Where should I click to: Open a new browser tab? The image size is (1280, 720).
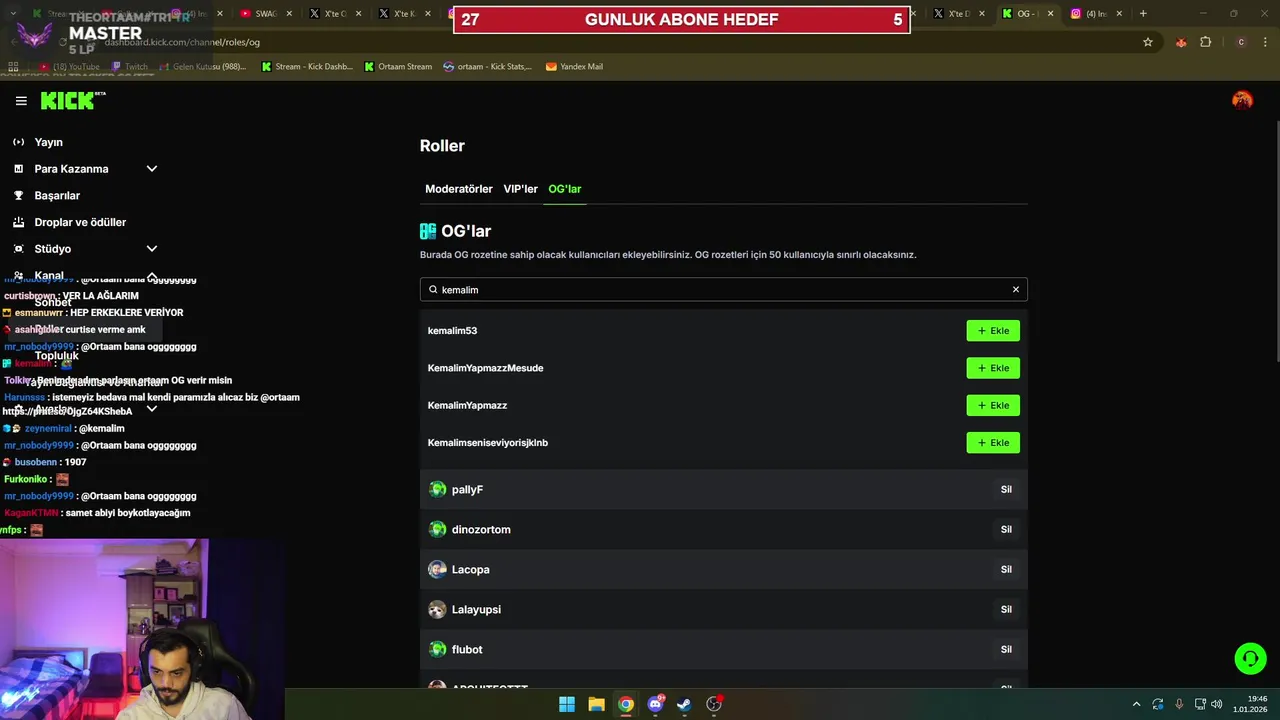point(1143,14)
